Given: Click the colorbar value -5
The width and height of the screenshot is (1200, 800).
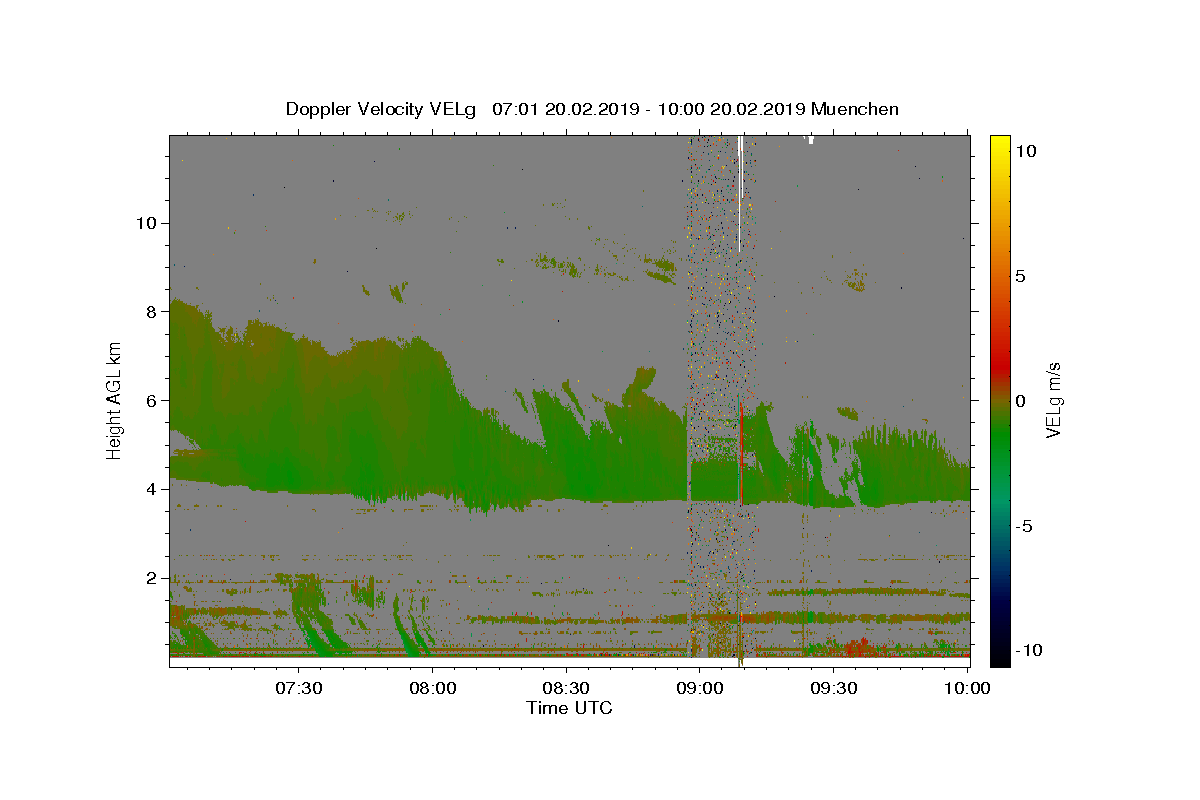Looking at the screenshot, I should 1024,526.
